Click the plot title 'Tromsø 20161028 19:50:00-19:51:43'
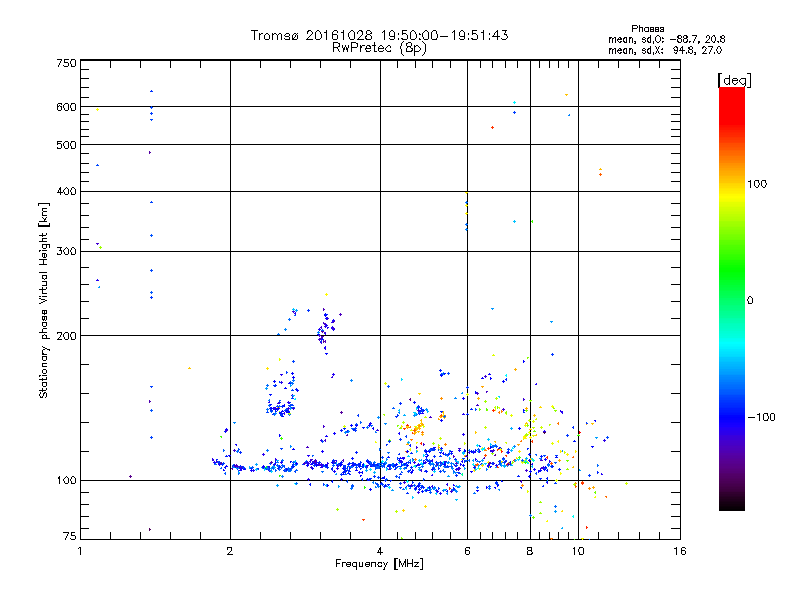This screenshot has width=800, height=600. coord(379,35)
